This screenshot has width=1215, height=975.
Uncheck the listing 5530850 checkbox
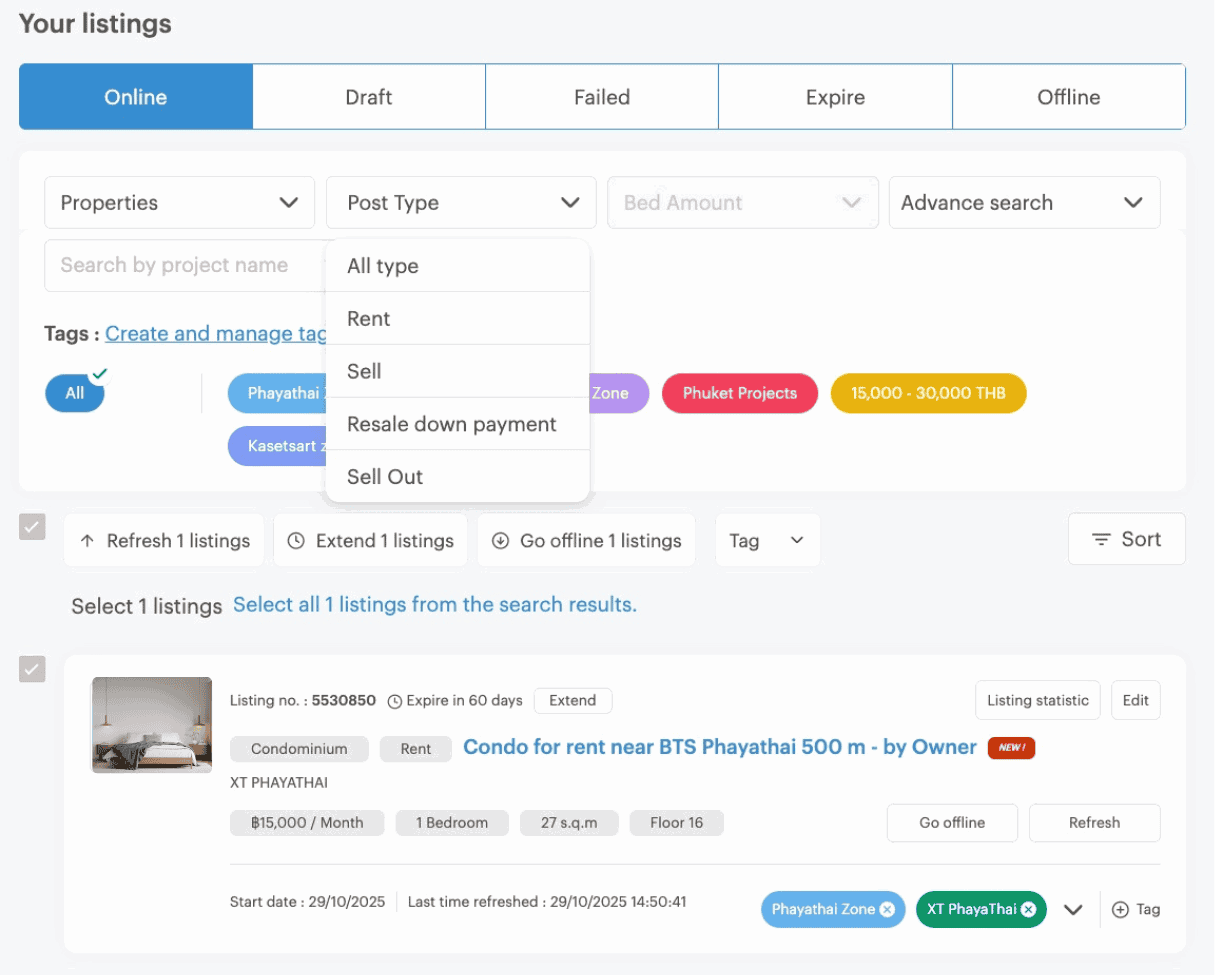tap(32, 669)
